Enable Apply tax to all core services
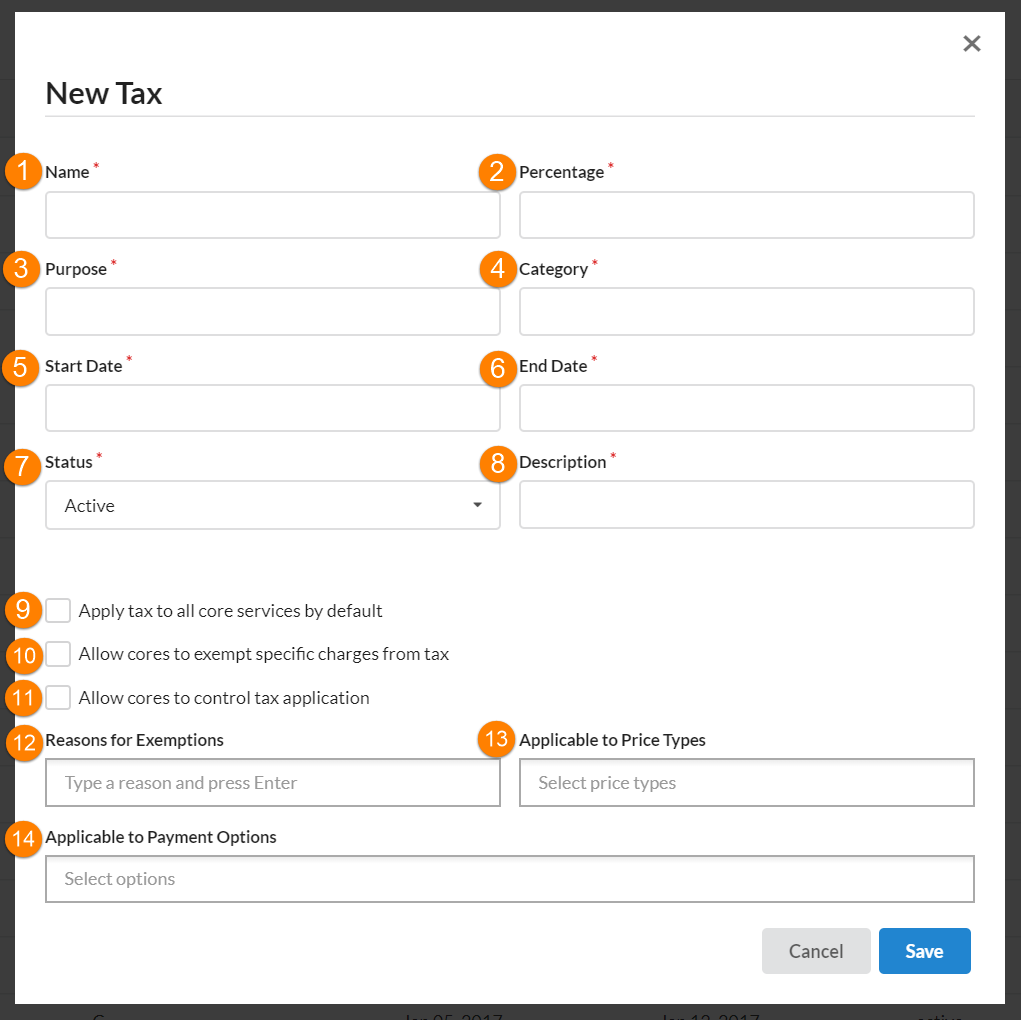 (x=59, y=611)
